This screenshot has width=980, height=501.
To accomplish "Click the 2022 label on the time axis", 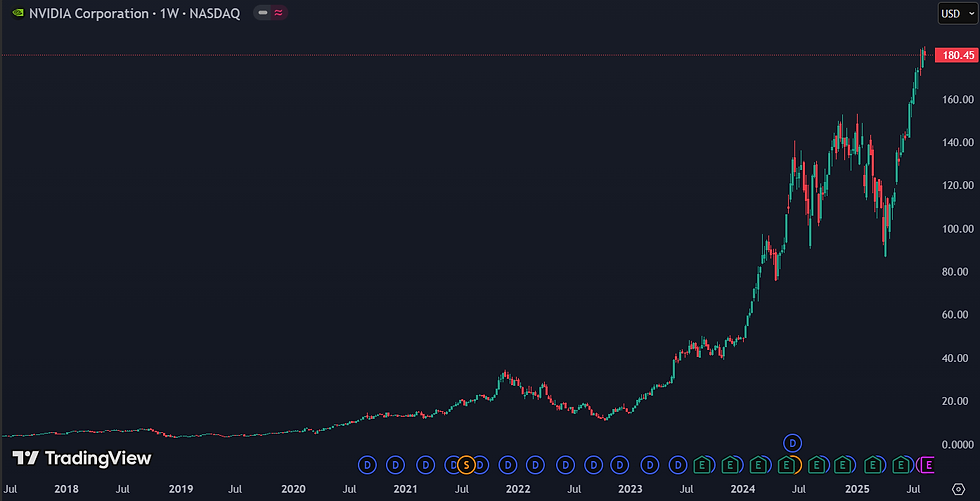I will (x=518, y=489).
